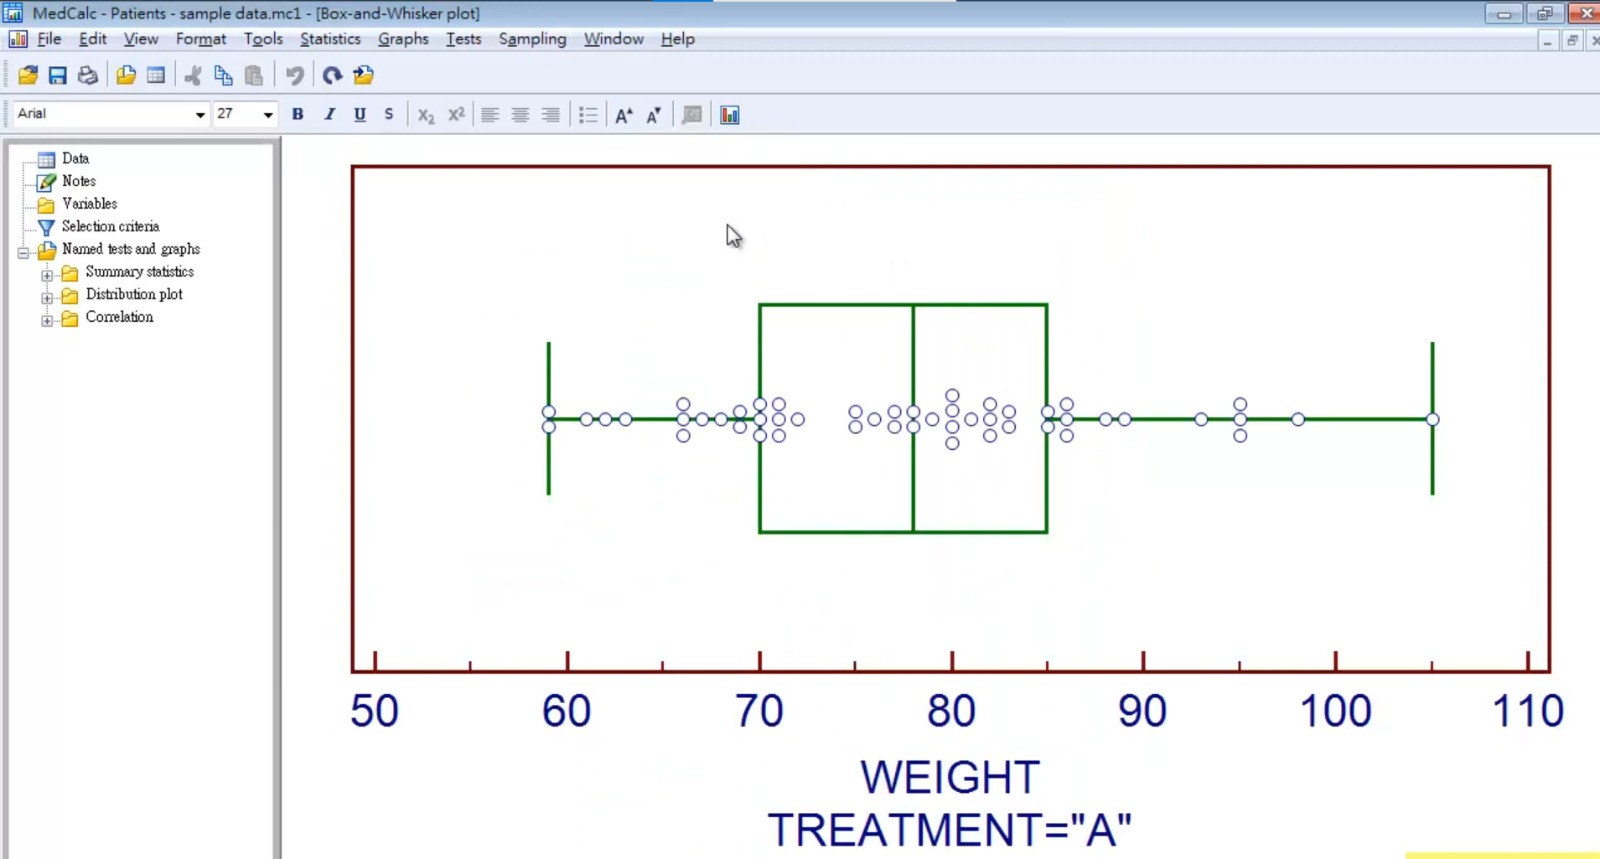The image size is (1600, 859).
Task: Click the Redo circular arrow icon
Action: click(x=332, y=75)
